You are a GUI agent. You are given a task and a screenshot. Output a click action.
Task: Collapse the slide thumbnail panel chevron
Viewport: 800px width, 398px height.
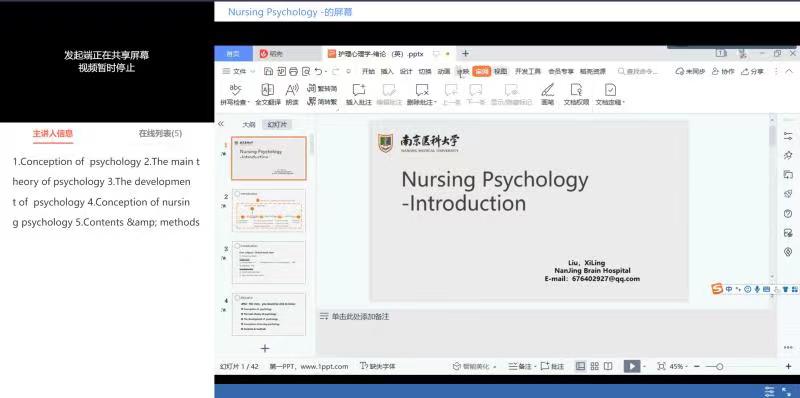coord(221,124)
